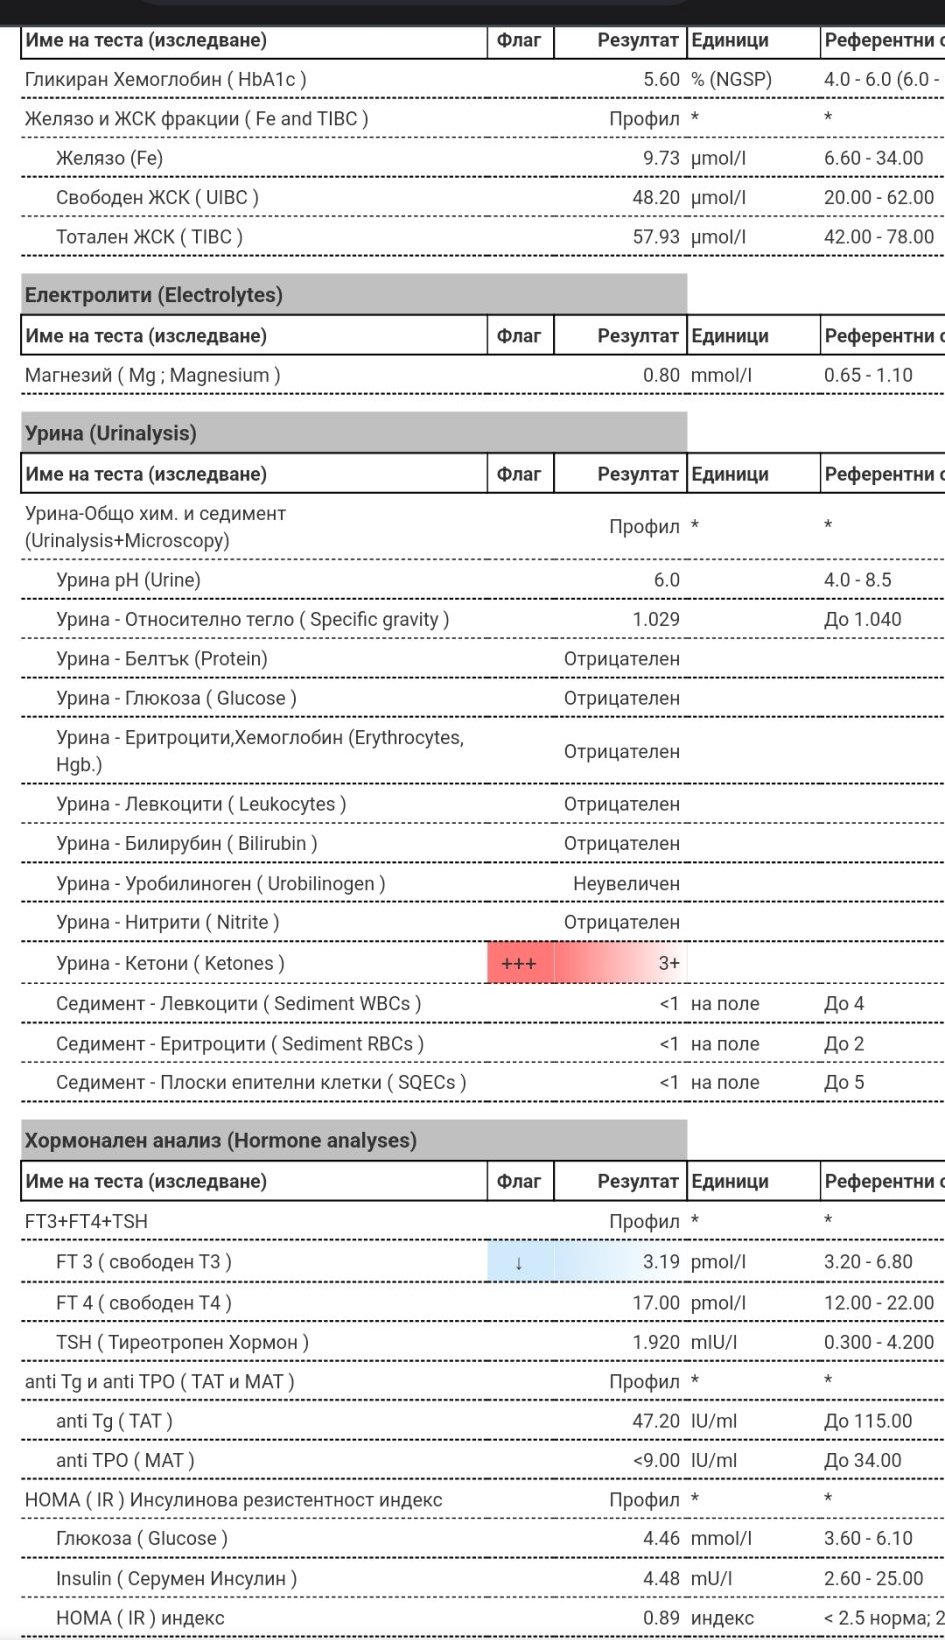Expand the anti Tg и anti TPO profile row
This screenshot has height=1640, width=945.
click(160, 1381)
